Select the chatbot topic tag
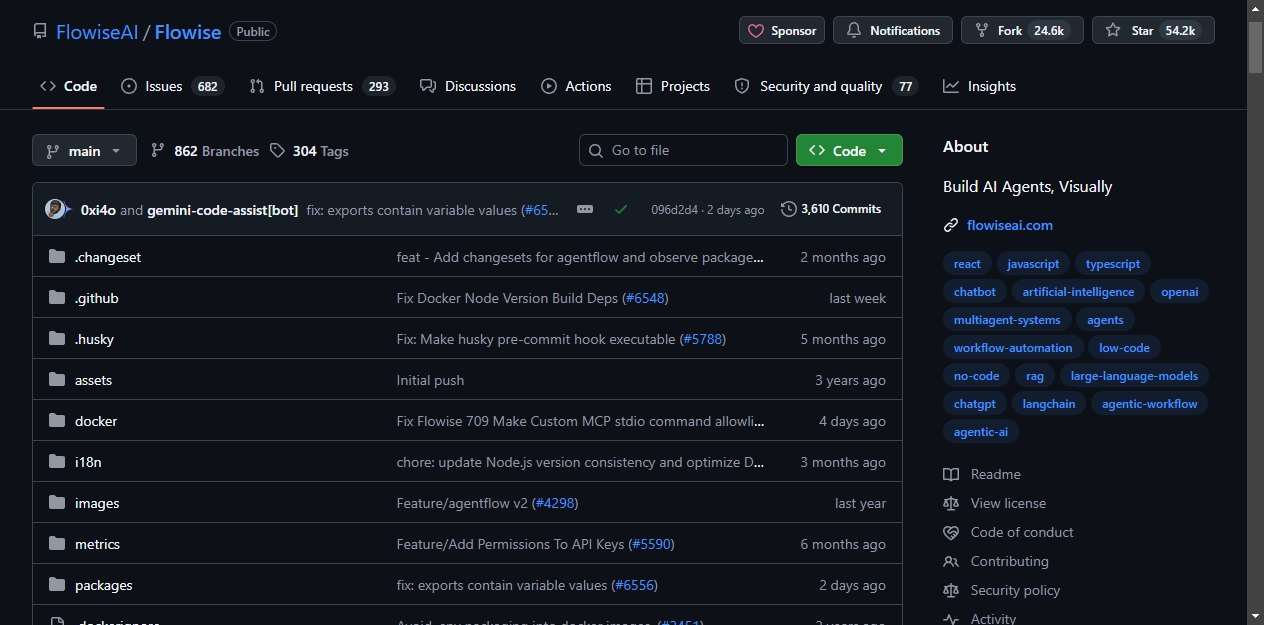This screenshot has height=625, width=1264. pyautogui.click(x=975, y=292)
